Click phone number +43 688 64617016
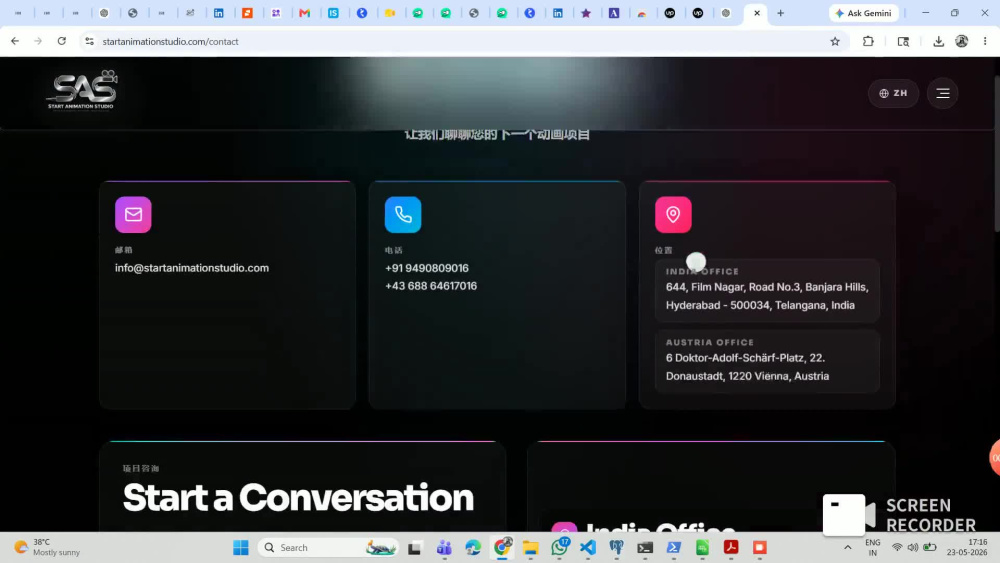 [431, 286]
